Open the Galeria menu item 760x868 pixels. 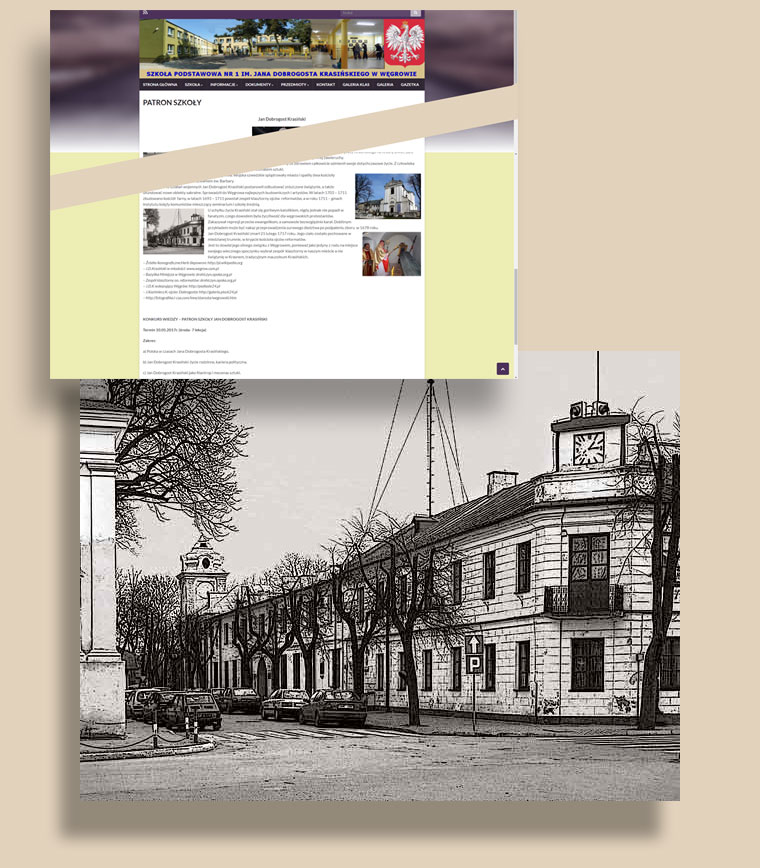click(385, 85)
